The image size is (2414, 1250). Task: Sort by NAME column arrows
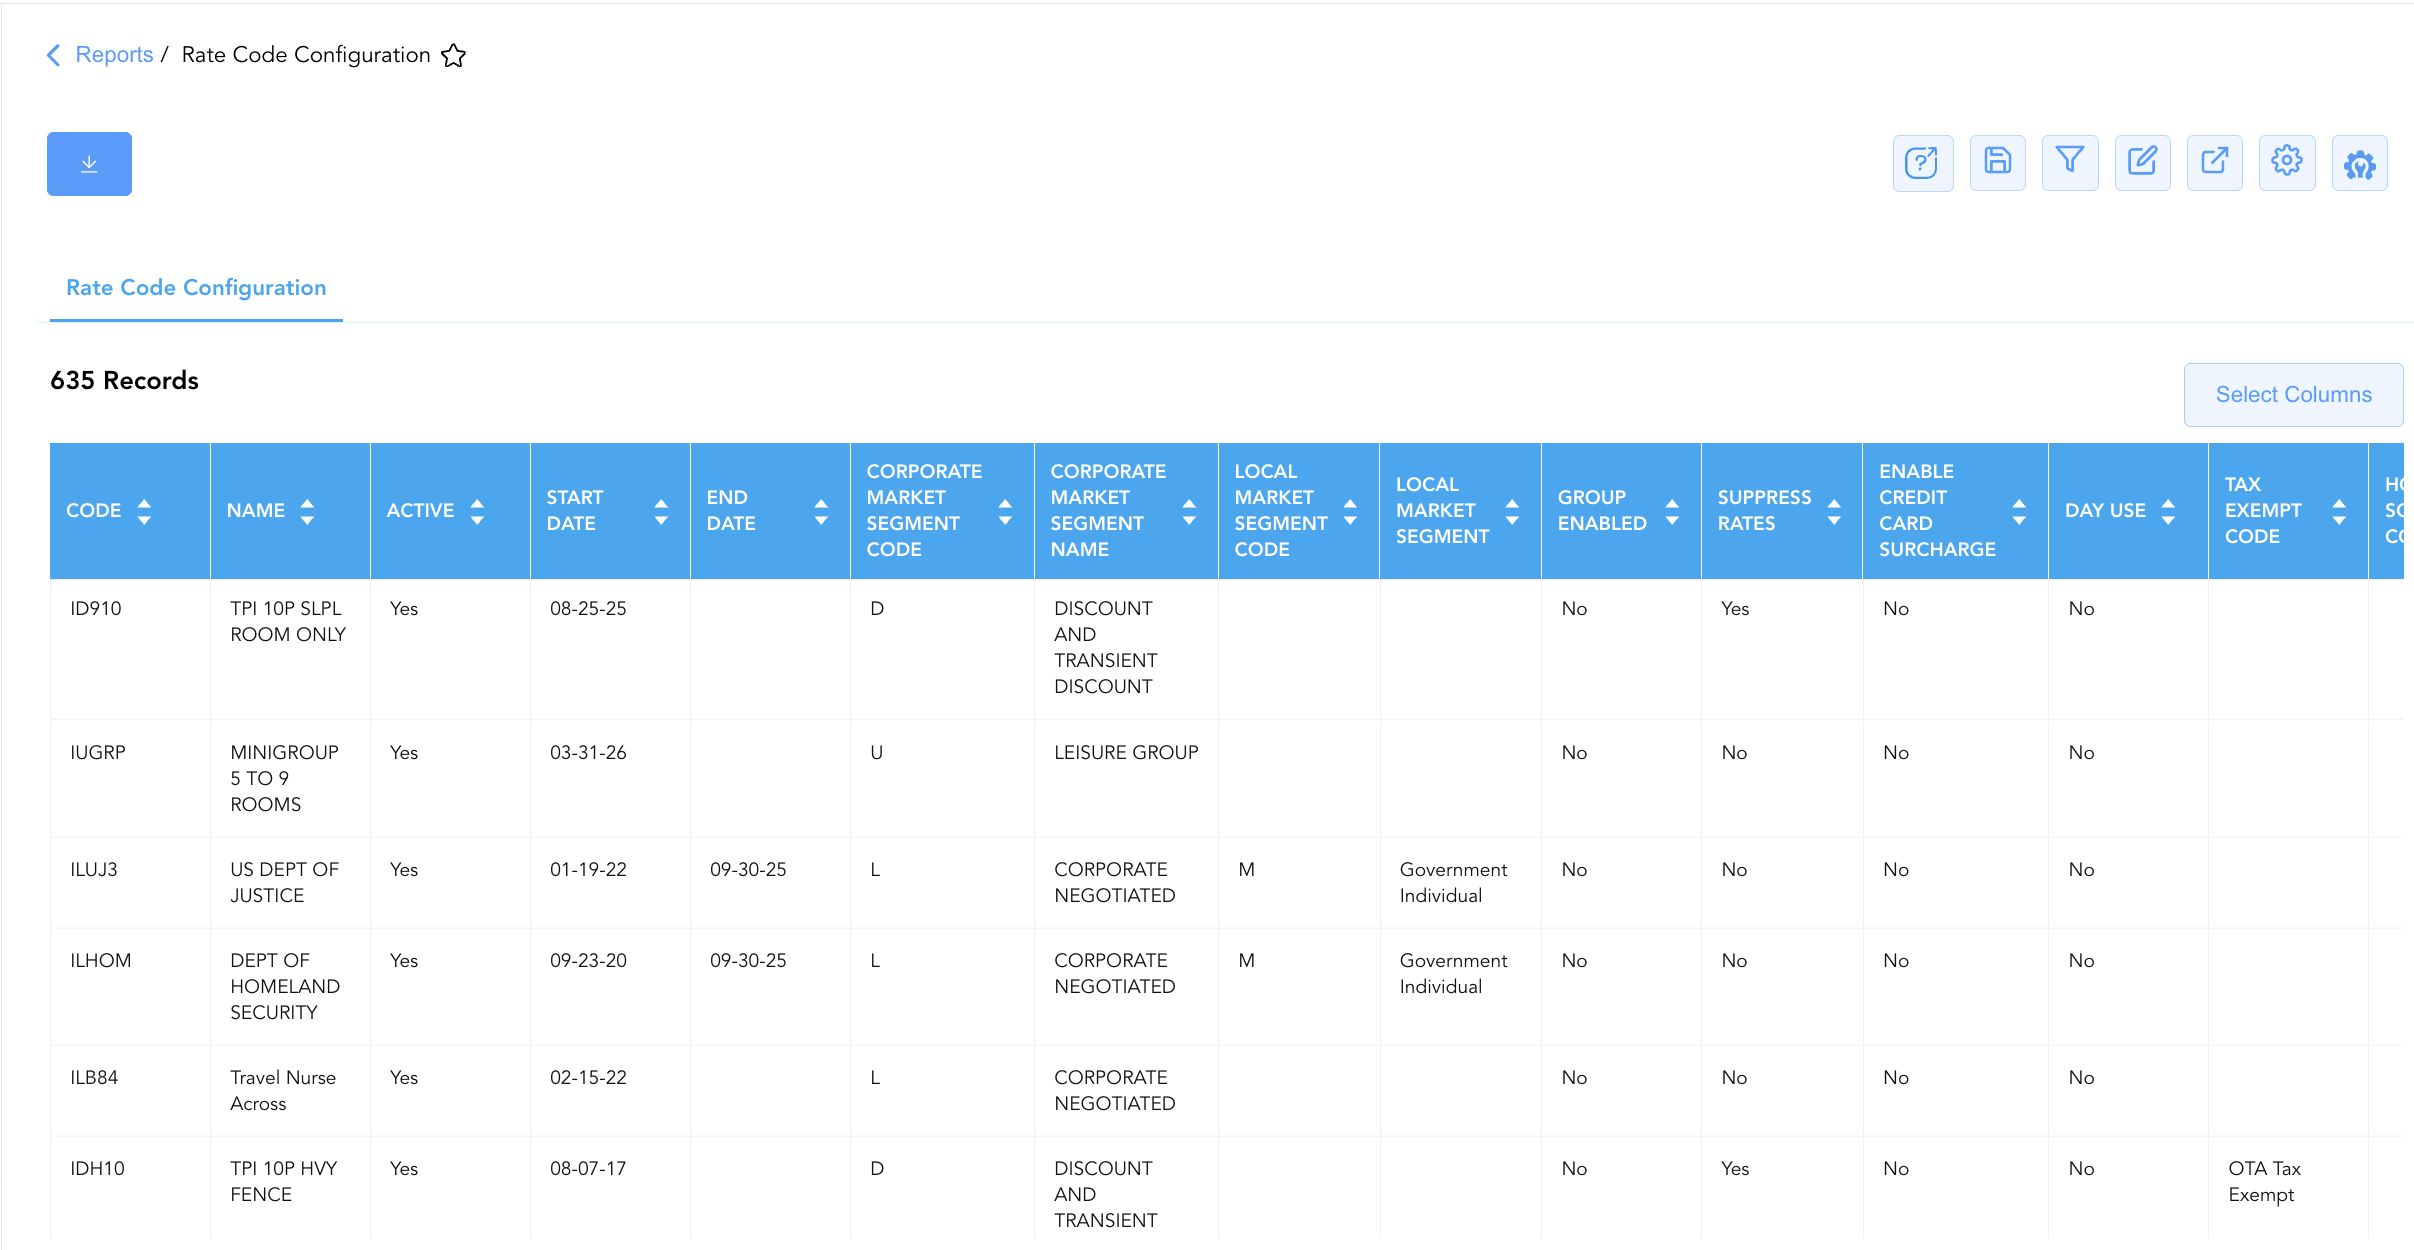click(307, 511)
